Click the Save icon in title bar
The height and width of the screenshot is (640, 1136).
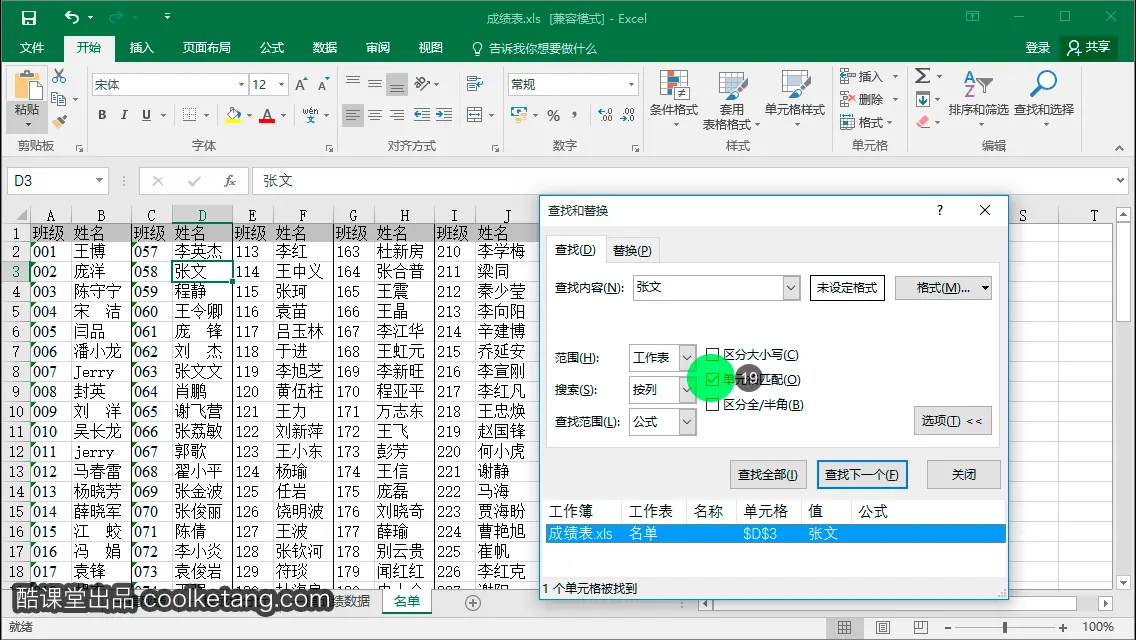point(28,18)
